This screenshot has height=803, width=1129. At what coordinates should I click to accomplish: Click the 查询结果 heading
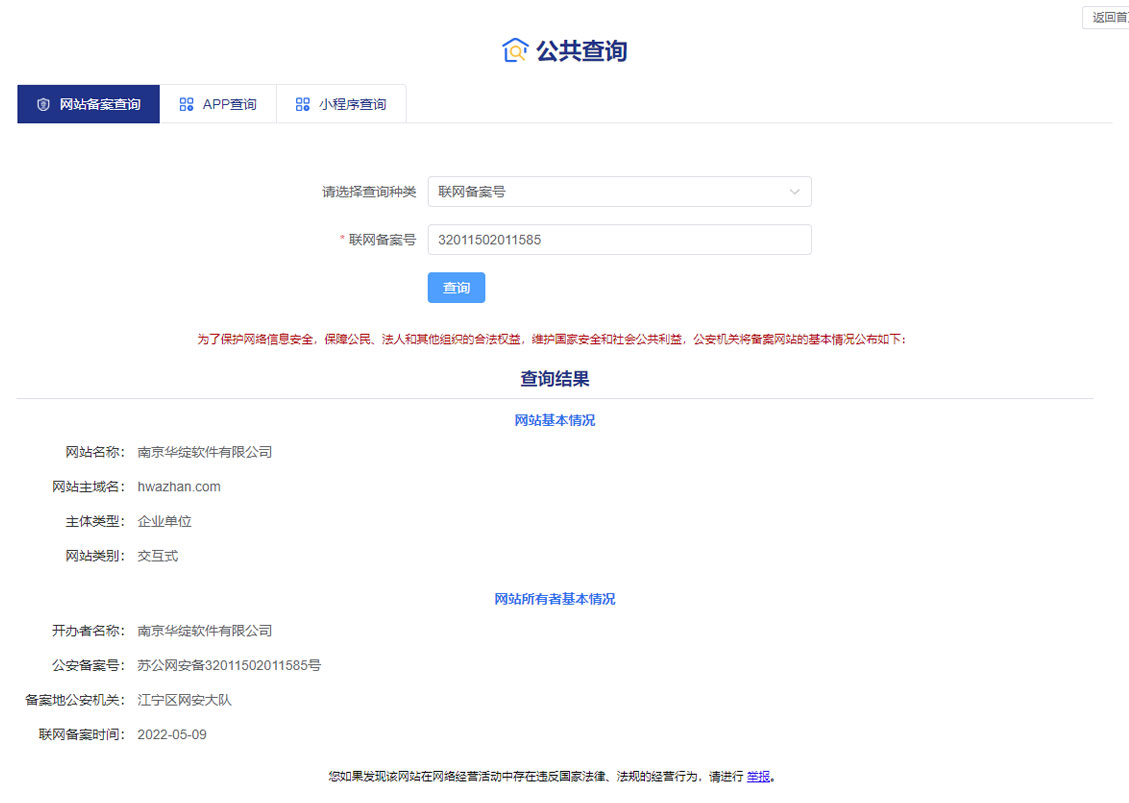click(x=554, y=379)
